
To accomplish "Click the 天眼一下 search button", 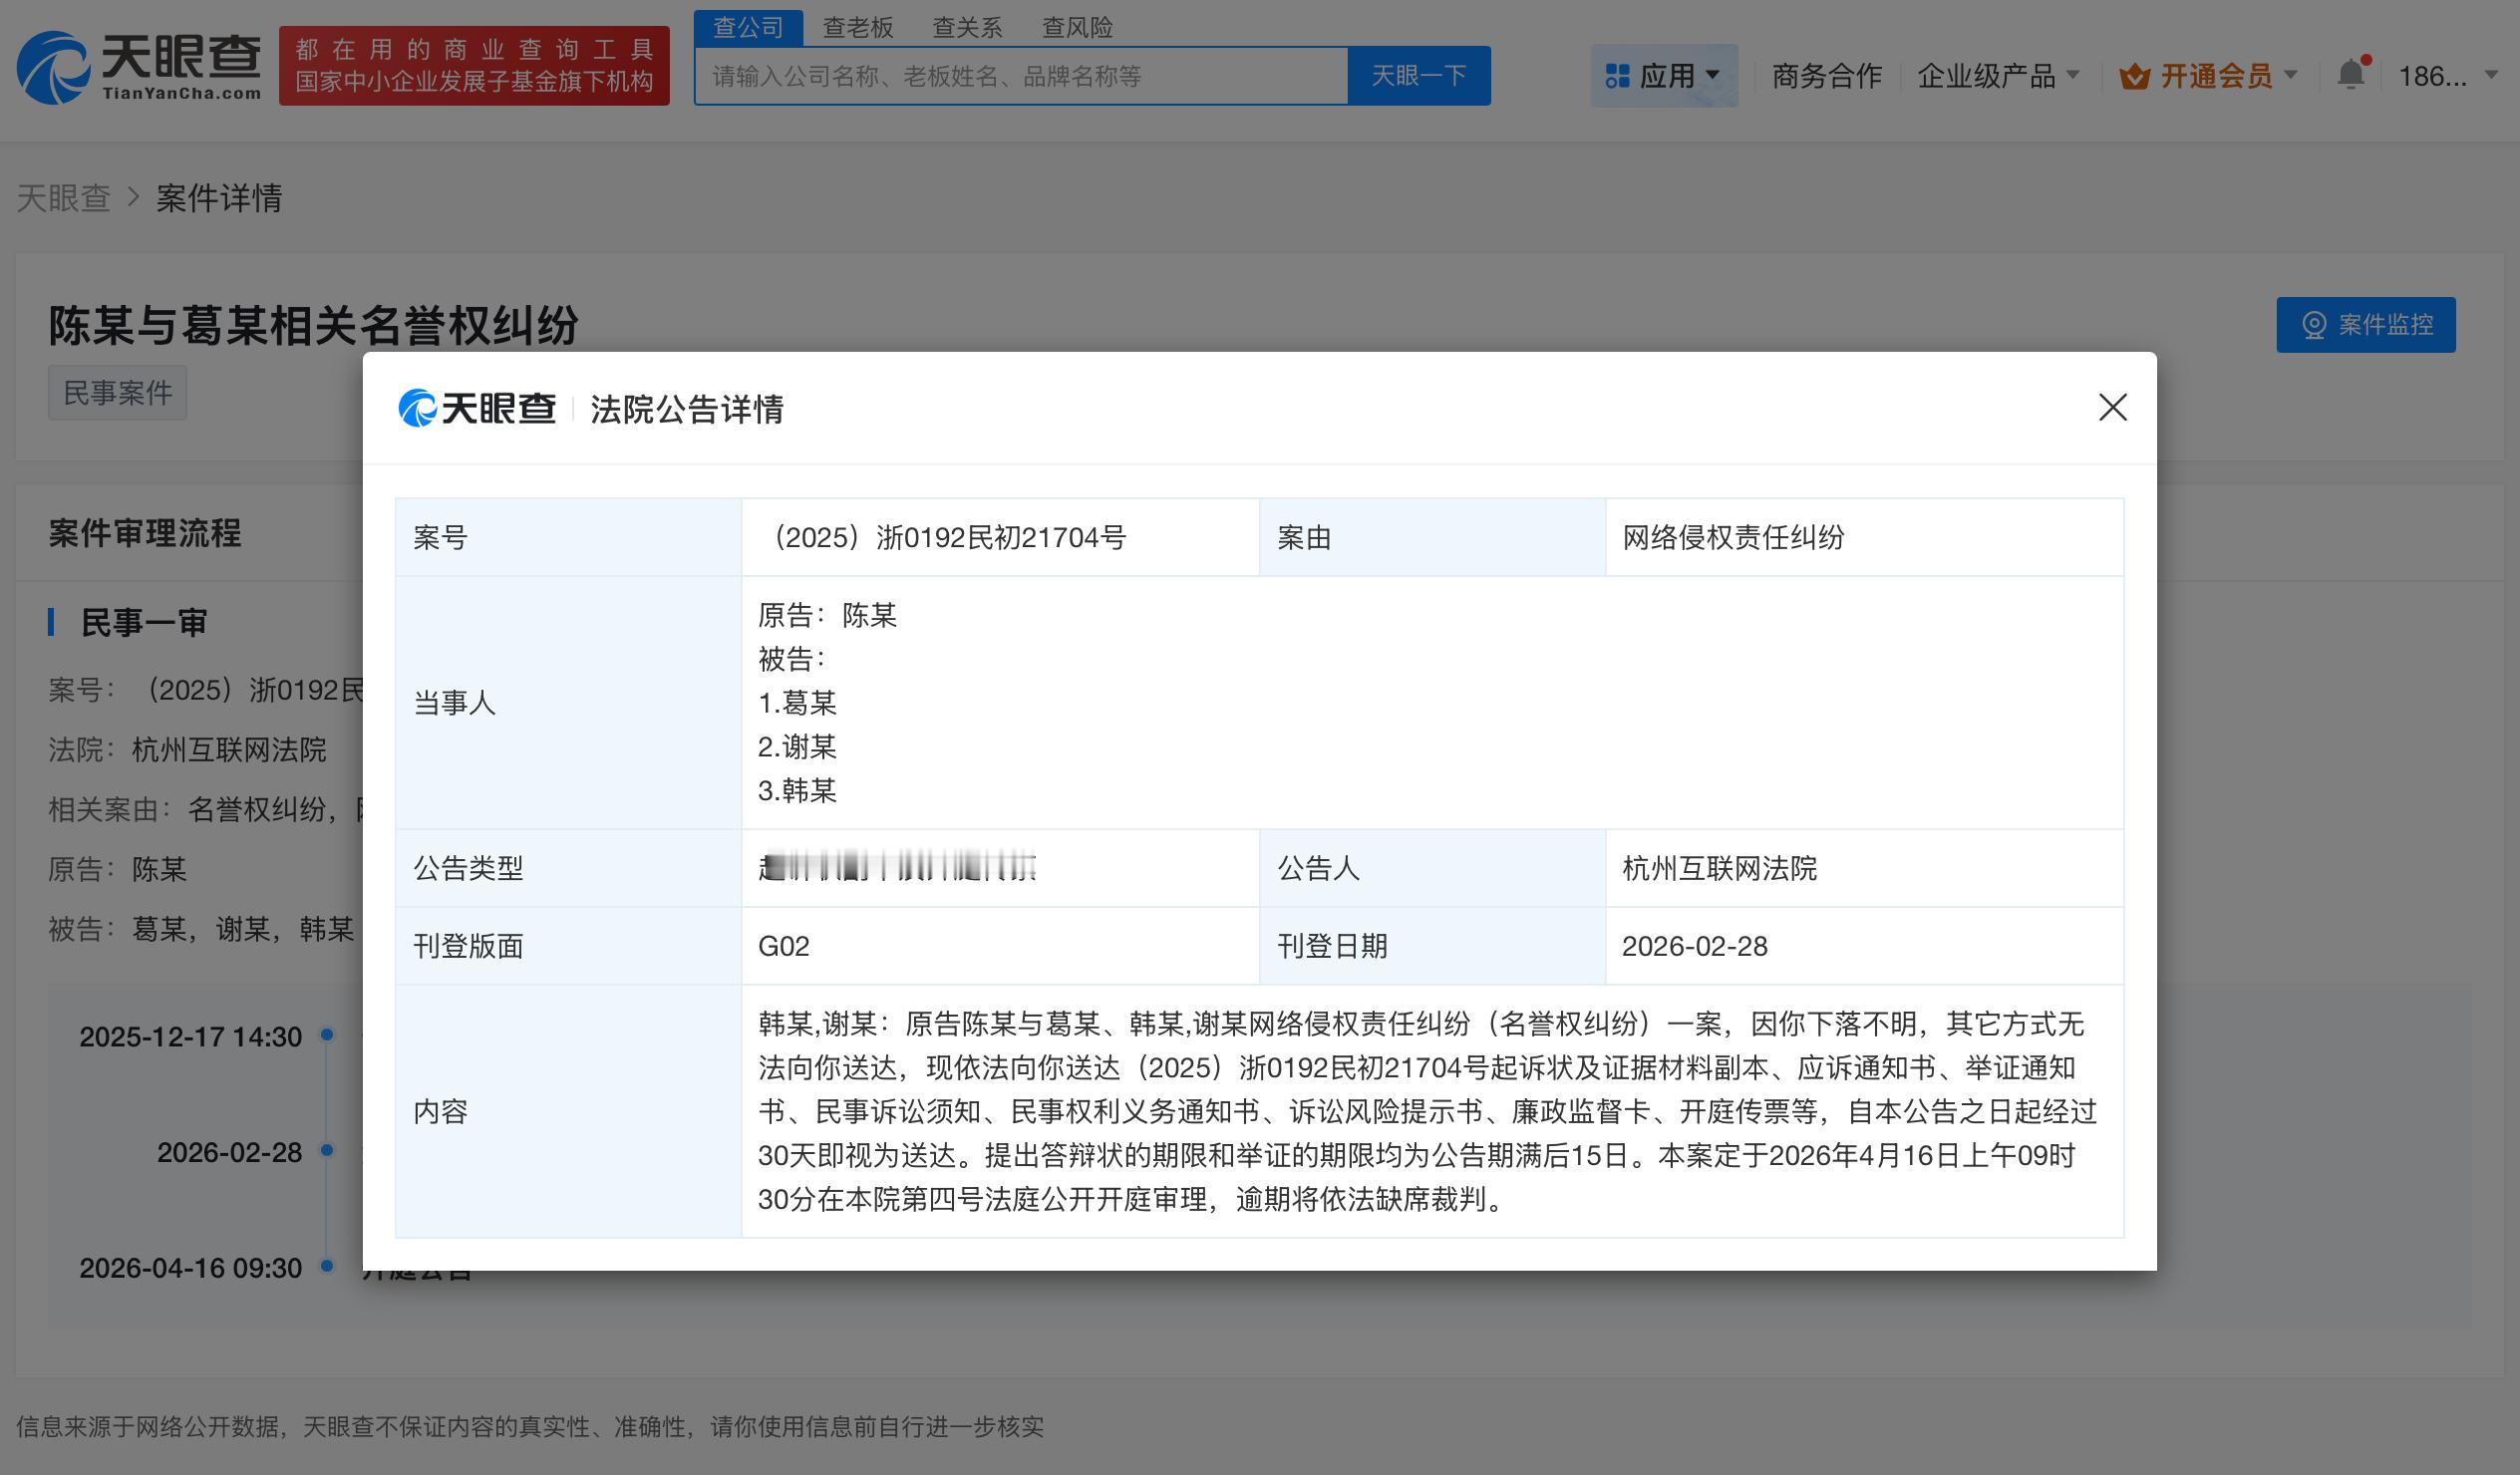I will (x=1419, y=74).
